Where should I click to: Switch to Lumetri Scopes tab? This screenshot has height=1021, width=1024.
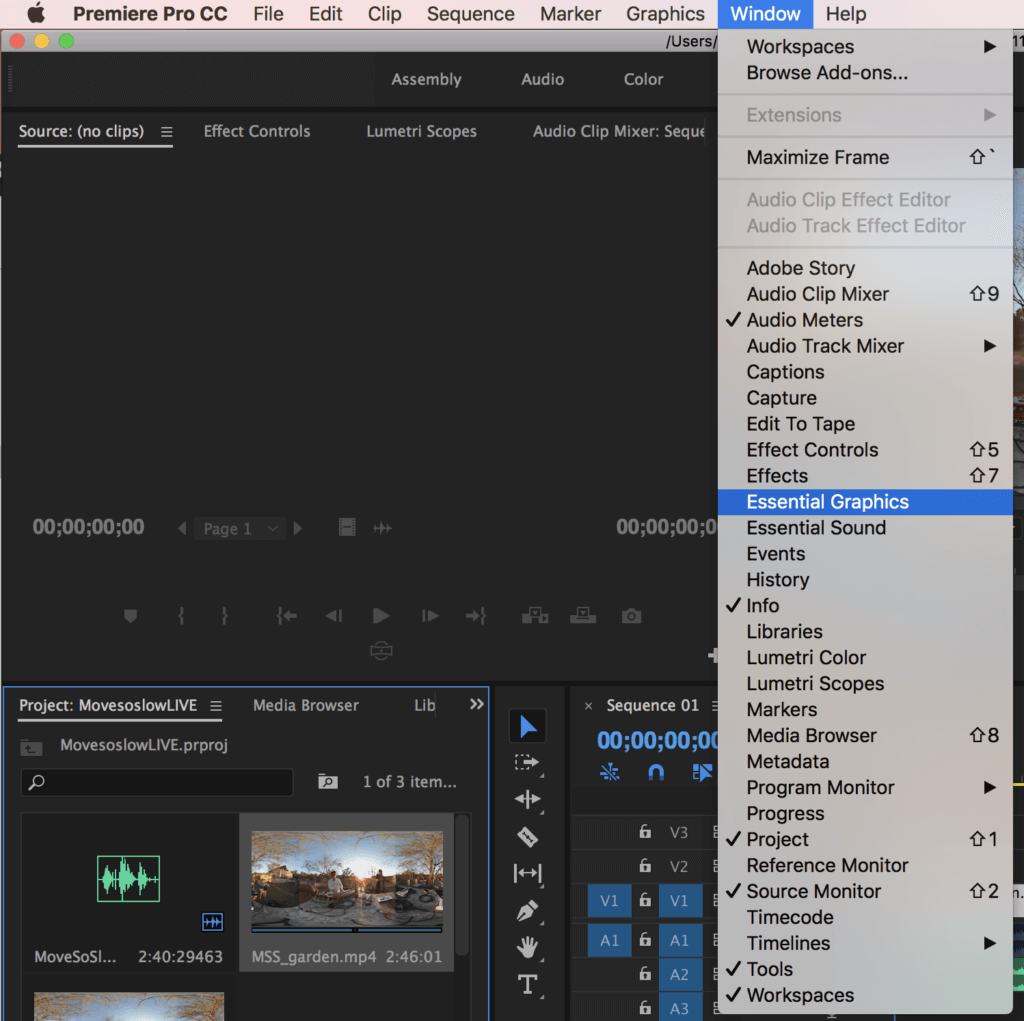pyautogui.click(x=421, y=131)
